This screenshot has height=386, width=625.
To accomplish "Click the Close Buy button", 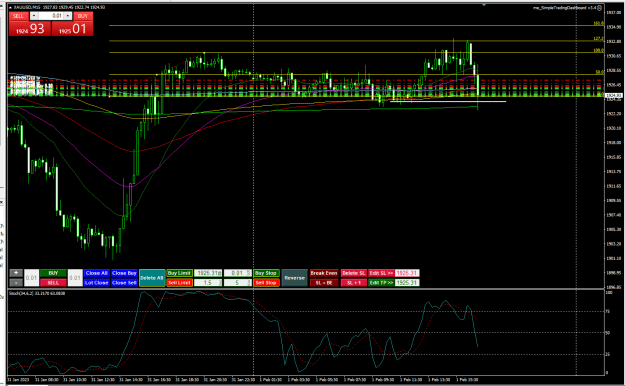I will [x=124, y=273].
